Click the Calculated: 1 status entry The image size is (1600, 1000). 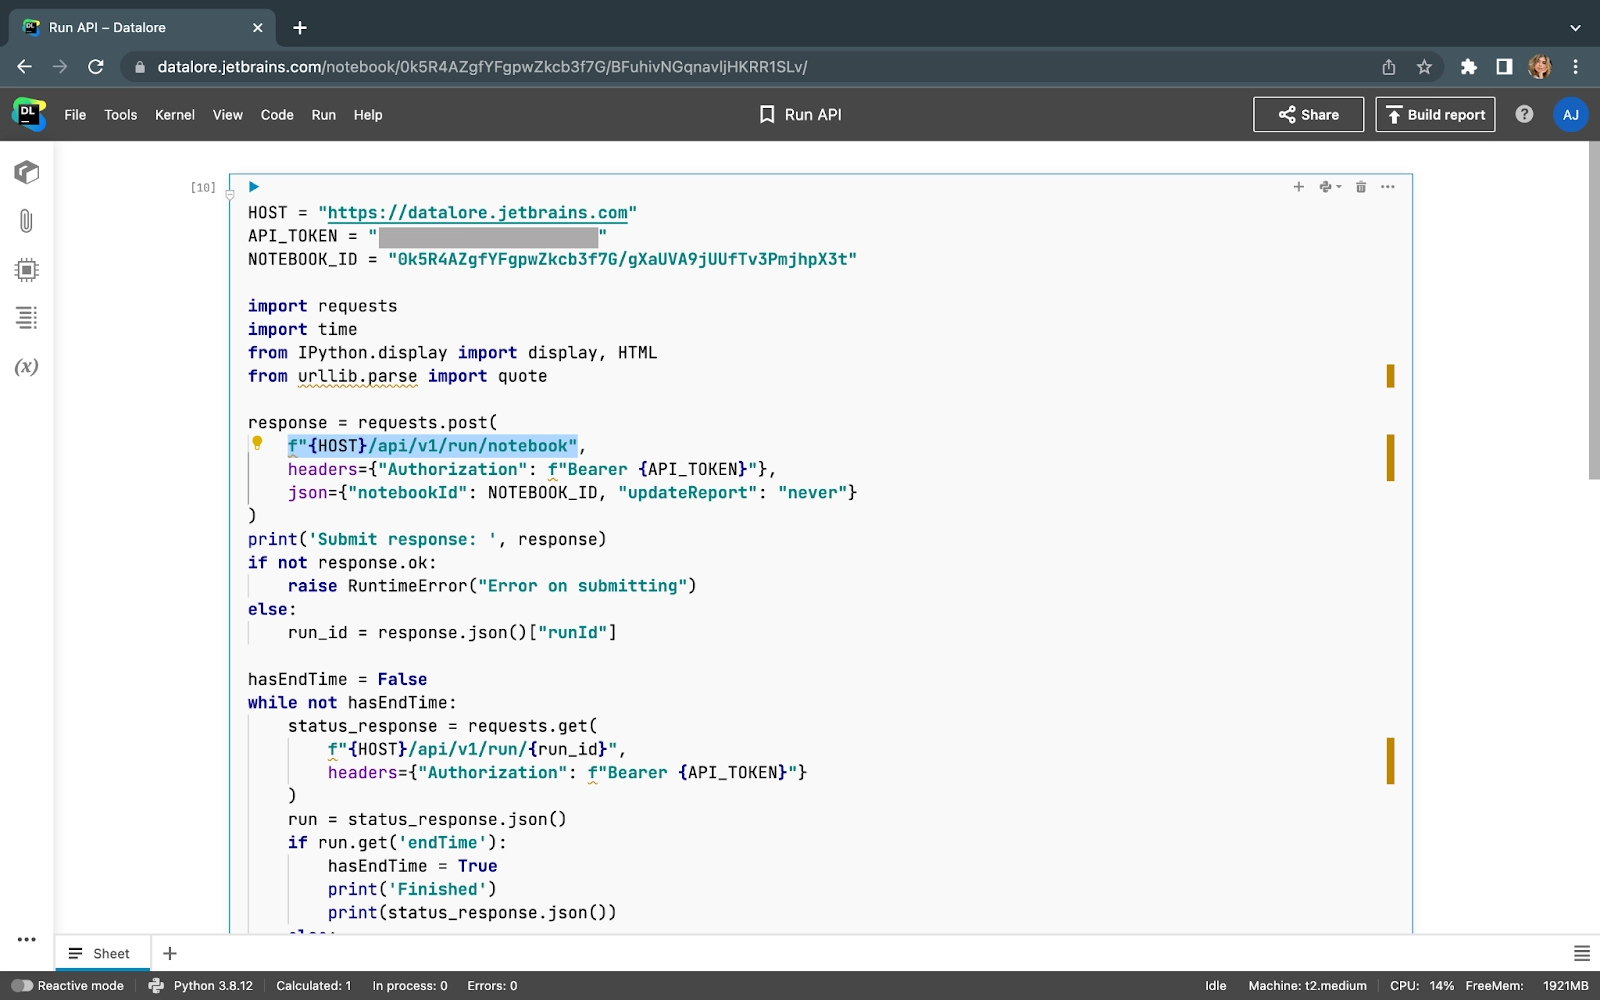click(x=313, y=985)
